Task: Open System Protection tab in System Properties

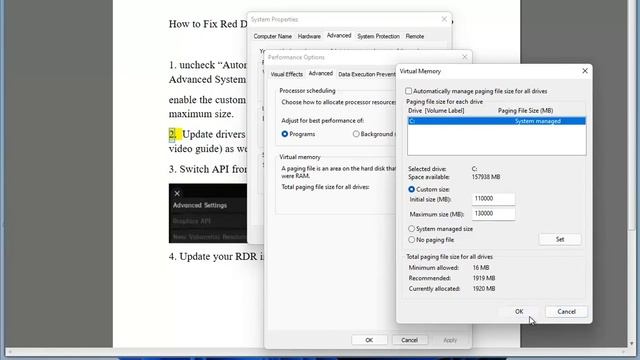Action: coord(378,36)
